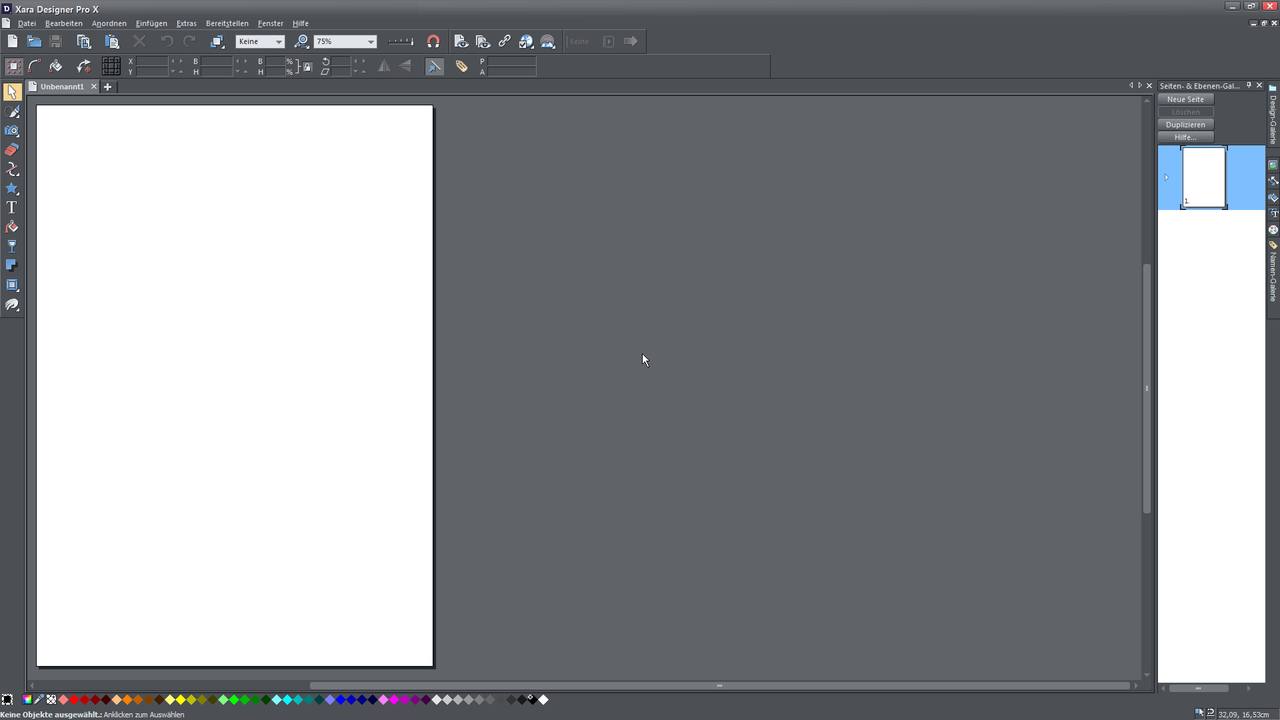The height and width of the screenshot is (720, 1280).
Task: Open the Einfügen menu
Action: pos(152,23)
